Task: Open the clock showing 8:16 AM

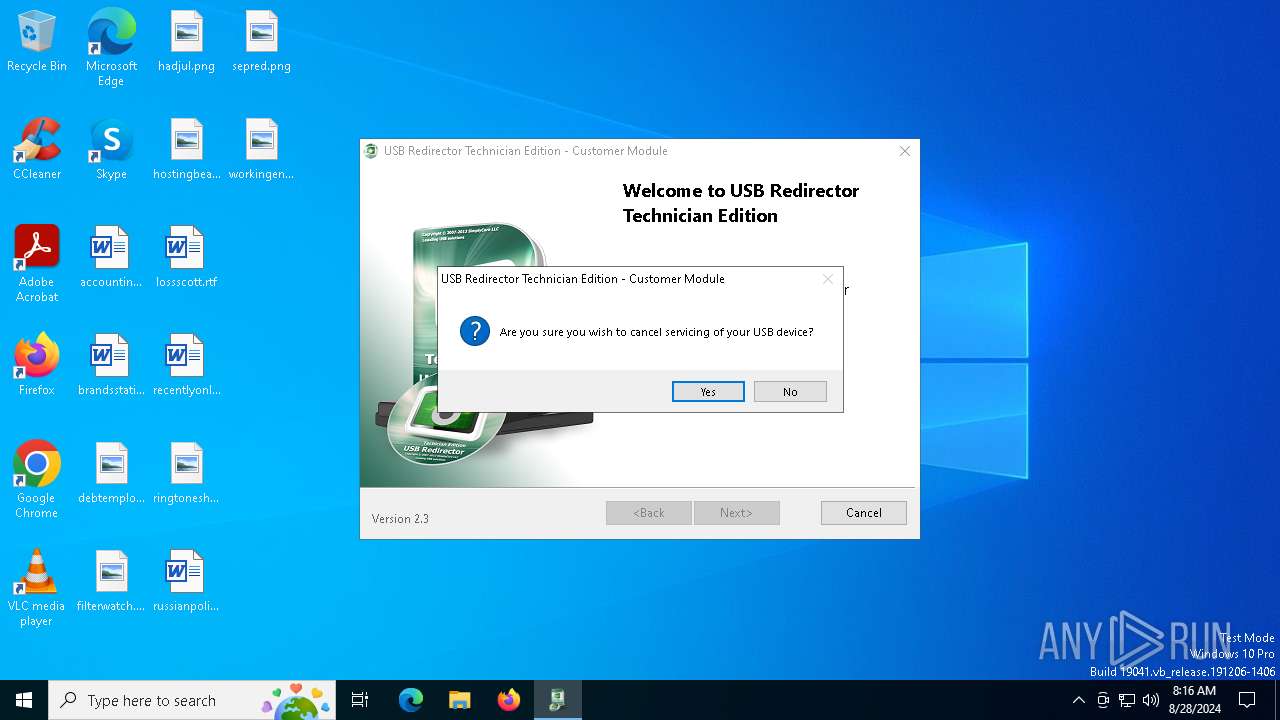Action: (1194, 700)
